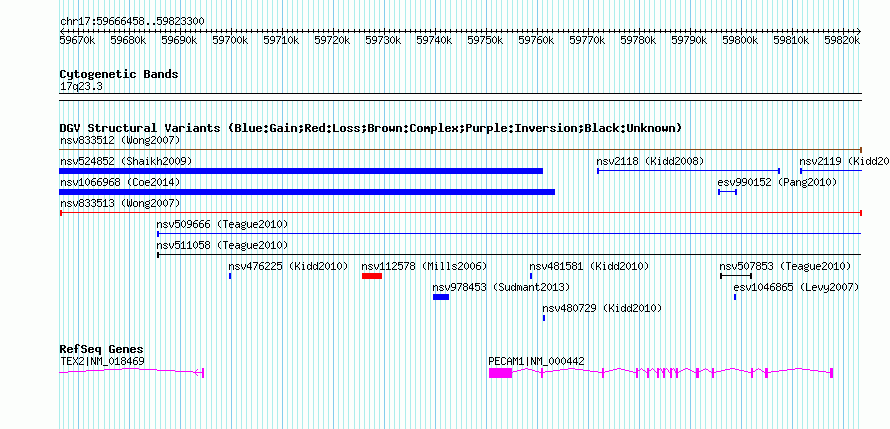The image size is (890, 429).
Task: Click the TEX2 gene model line
Action: tap(132, 372)
